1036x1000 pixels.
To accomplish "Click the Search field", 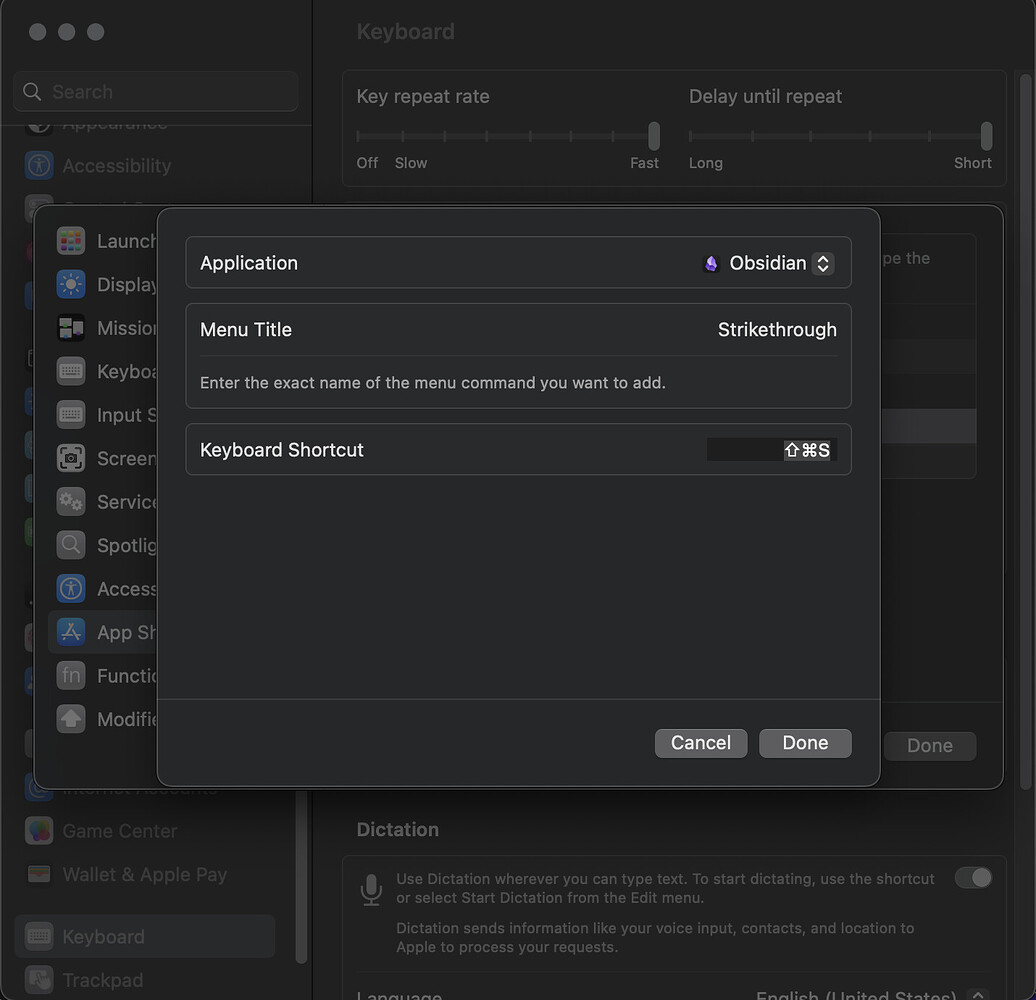I will coord(155,91).
